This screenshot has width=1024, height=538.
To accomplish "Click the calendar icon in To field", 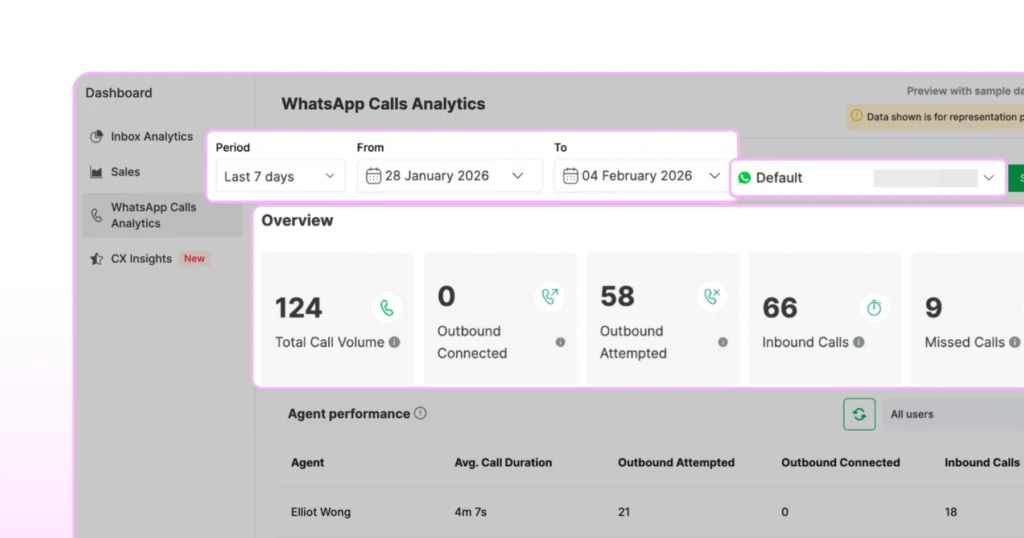I will click(x=570, y=176).
